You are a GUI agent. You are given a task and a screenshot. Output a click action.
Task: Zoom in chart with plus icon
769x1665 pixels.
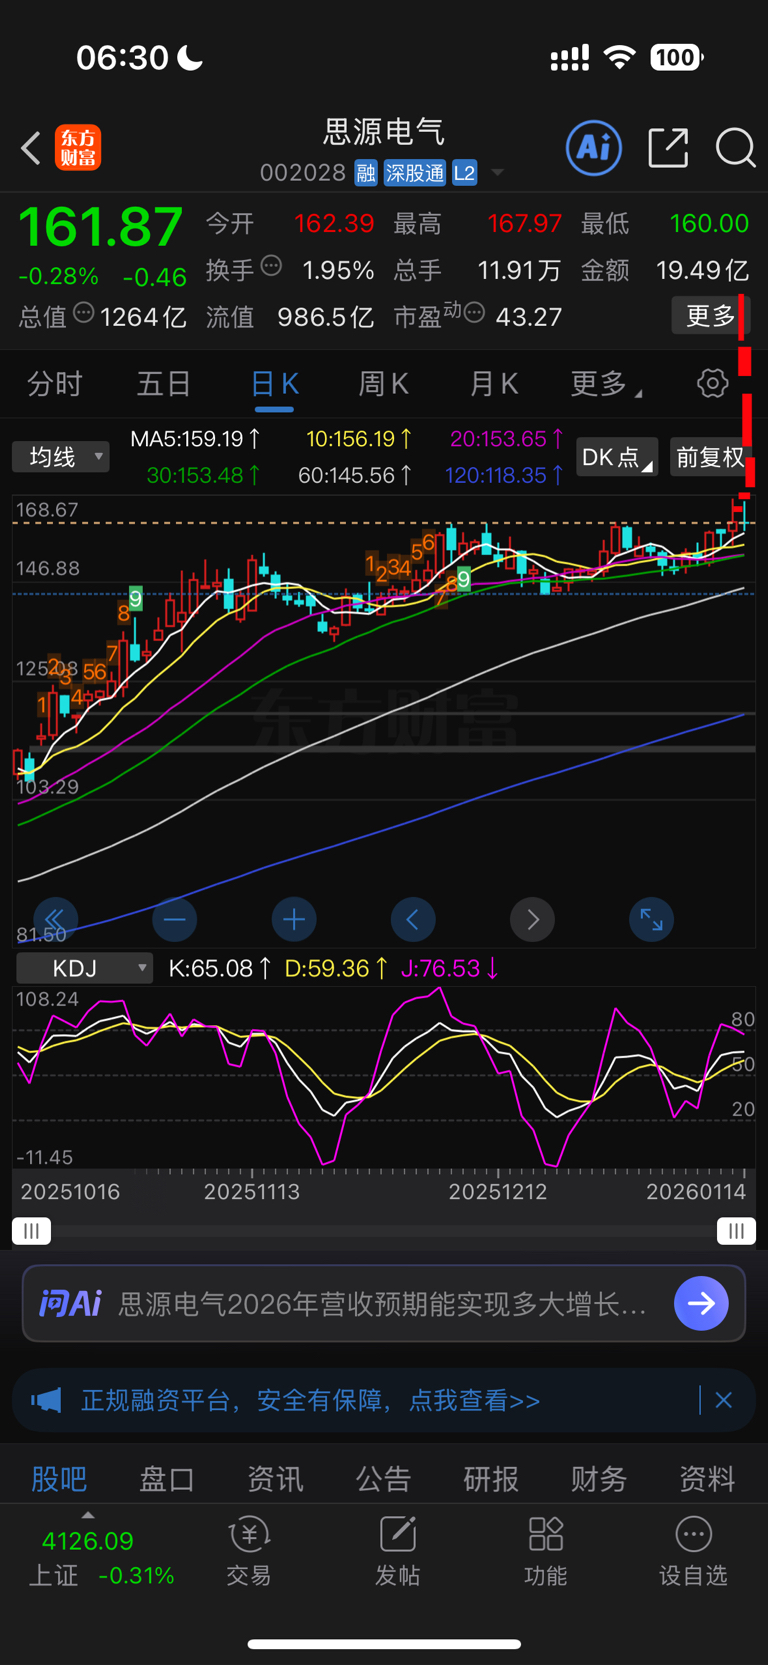(294, 919)
